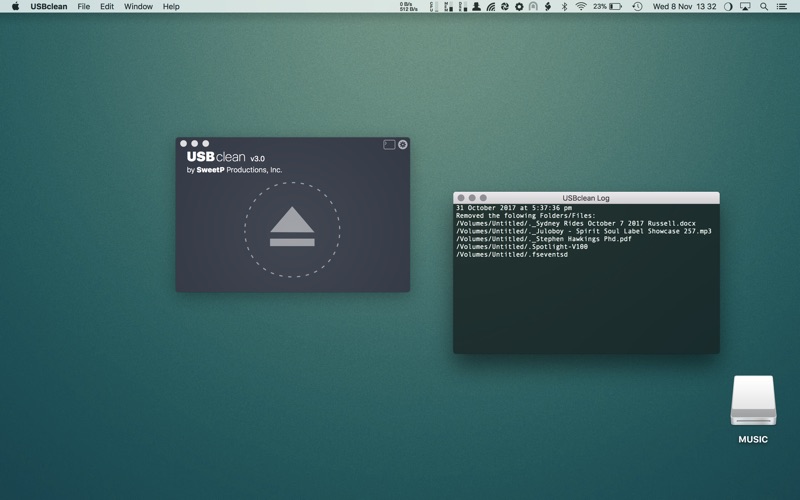Click the date and time clock
Screen dimensions: 800x500
point(684,6)
